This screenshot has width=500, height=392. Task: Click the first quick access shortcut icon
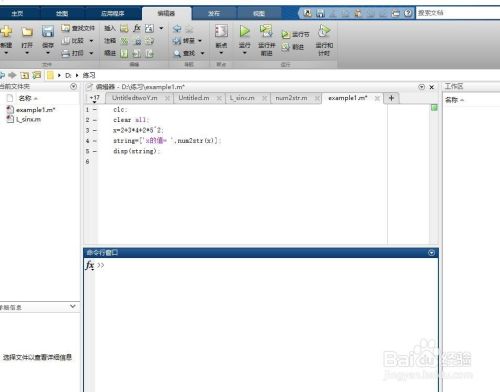point(308,13)
